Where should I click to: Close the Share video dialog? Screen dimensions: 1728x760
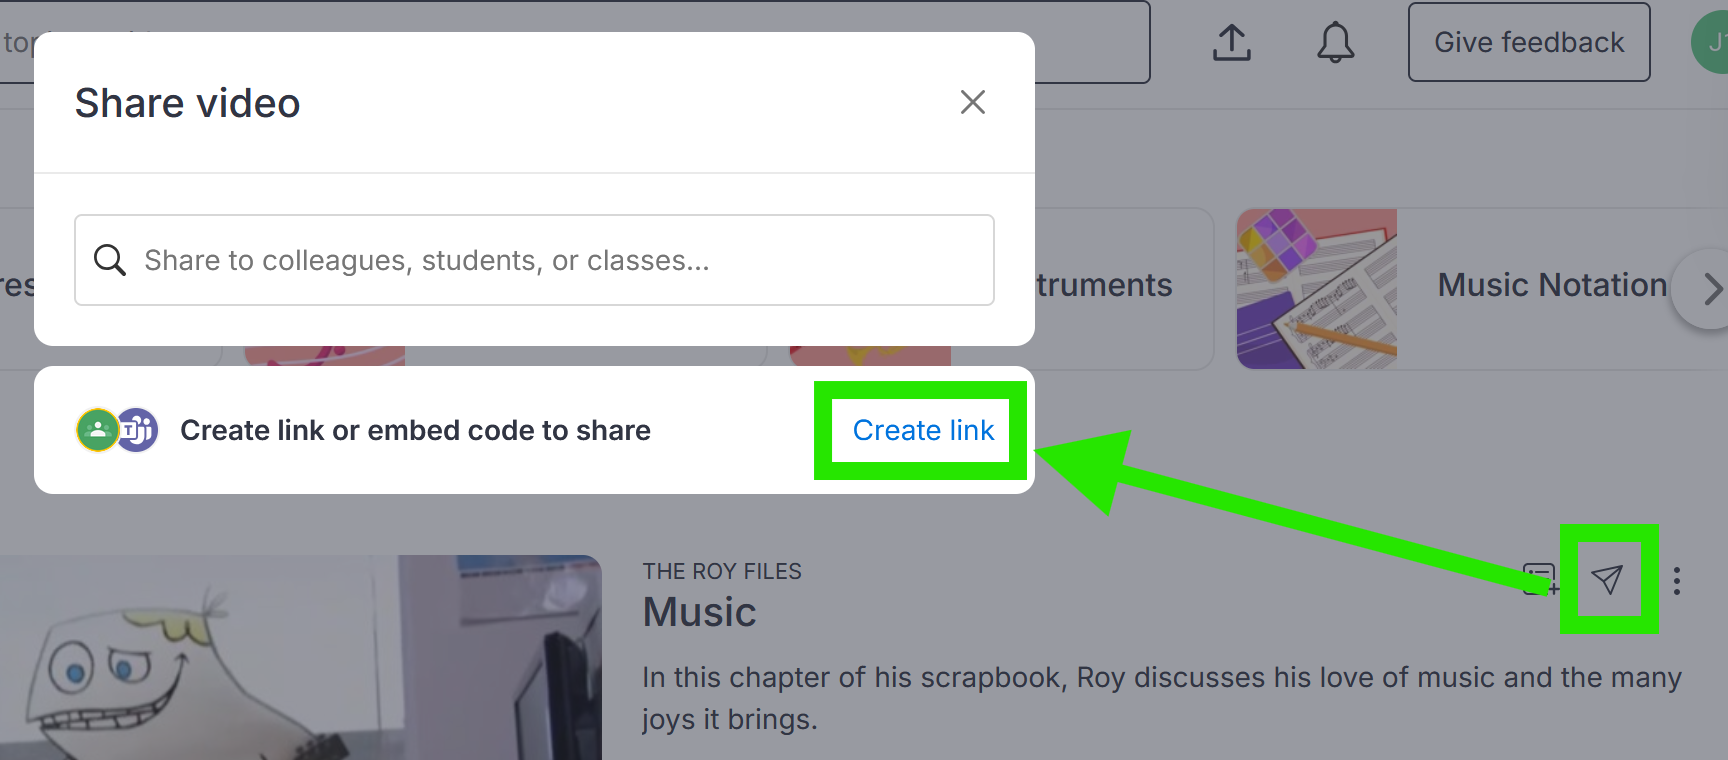tap(972, 102)
